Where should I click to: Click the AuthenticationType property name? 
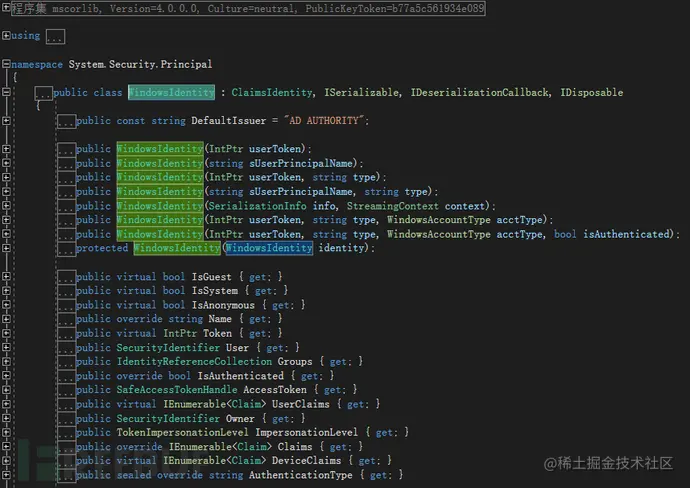tap(301, 475)
